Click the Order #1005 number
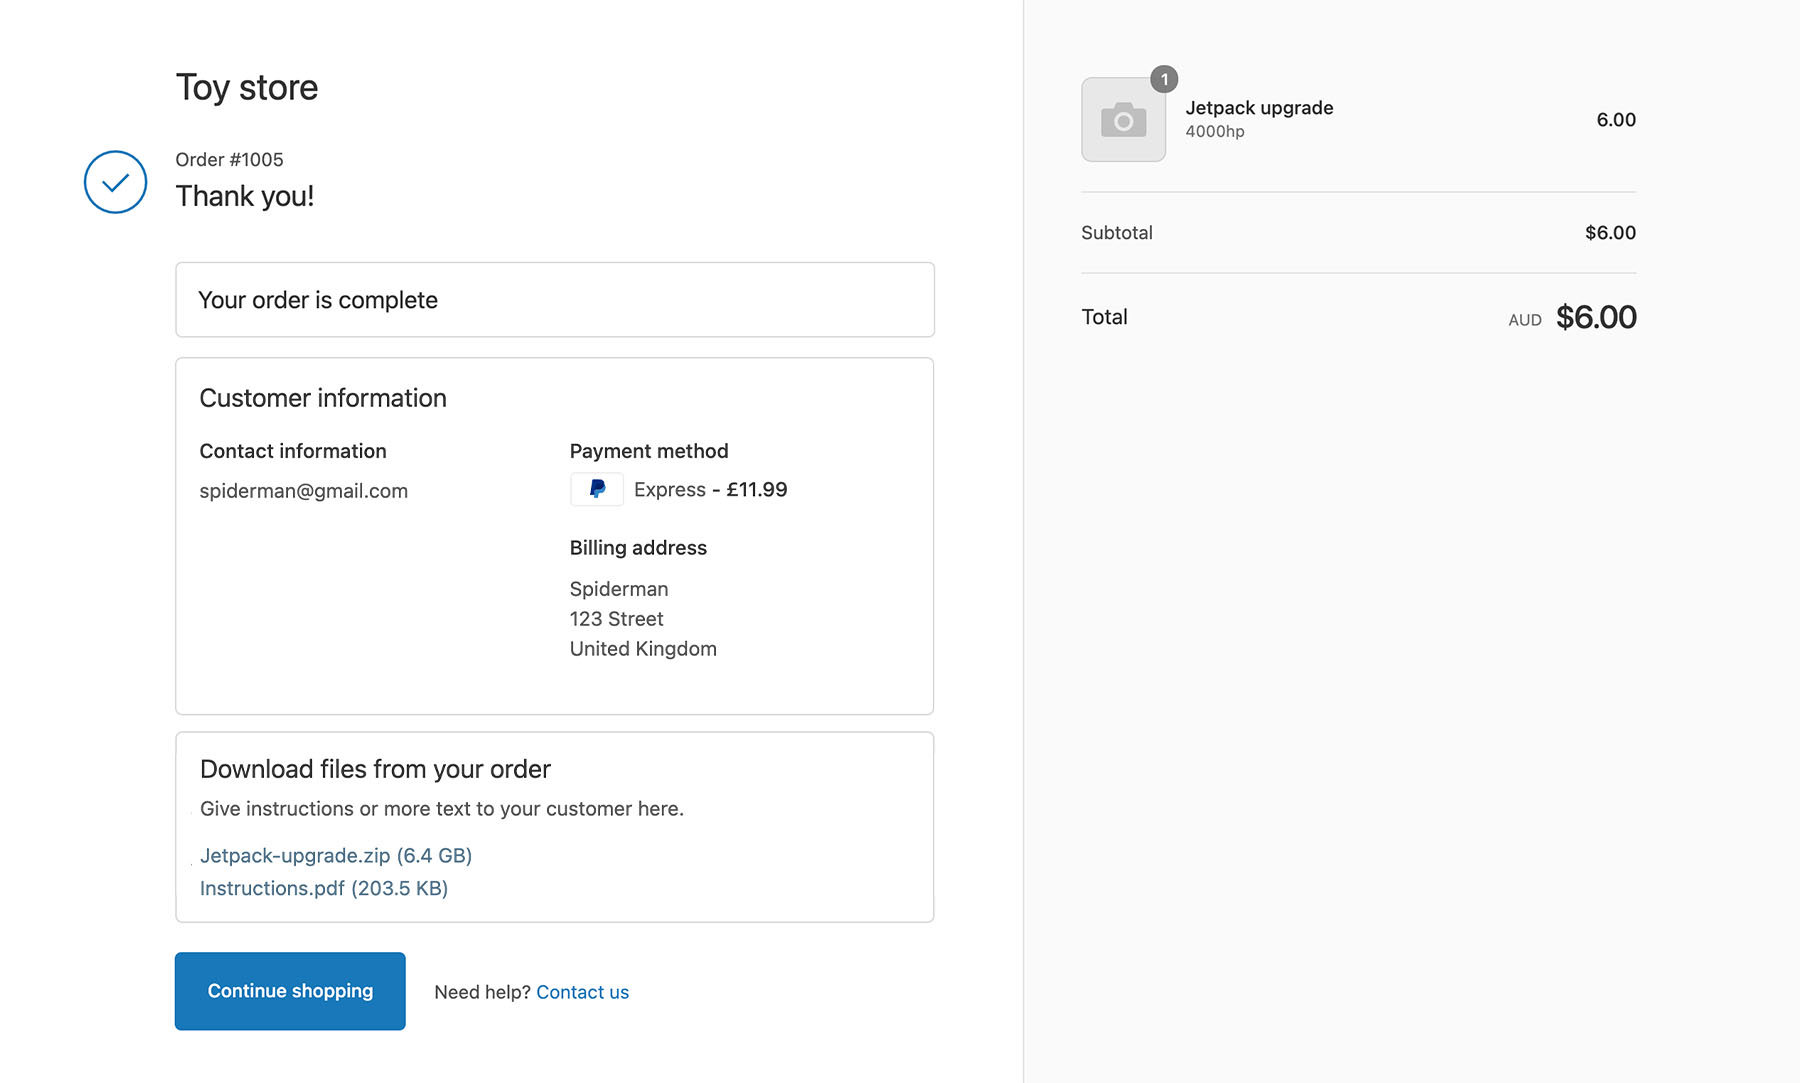 229,160
